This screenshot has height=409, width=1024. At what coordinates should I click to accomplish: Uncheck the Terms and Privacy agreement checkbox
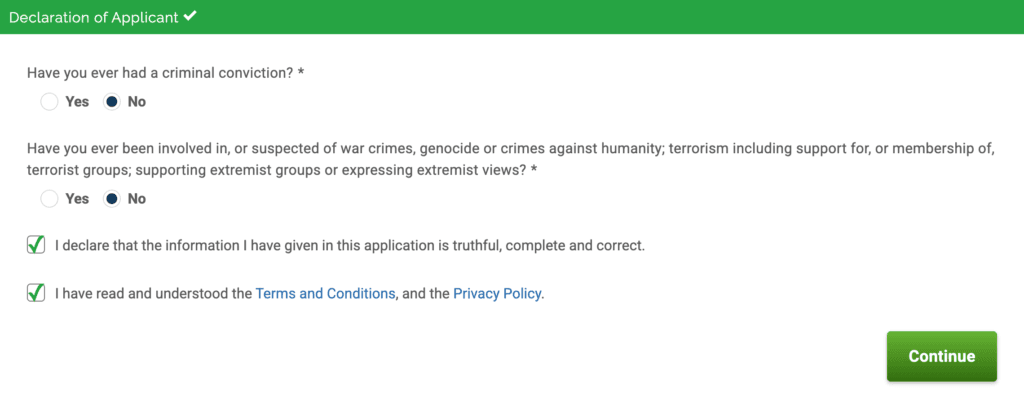tap(36, 293)
